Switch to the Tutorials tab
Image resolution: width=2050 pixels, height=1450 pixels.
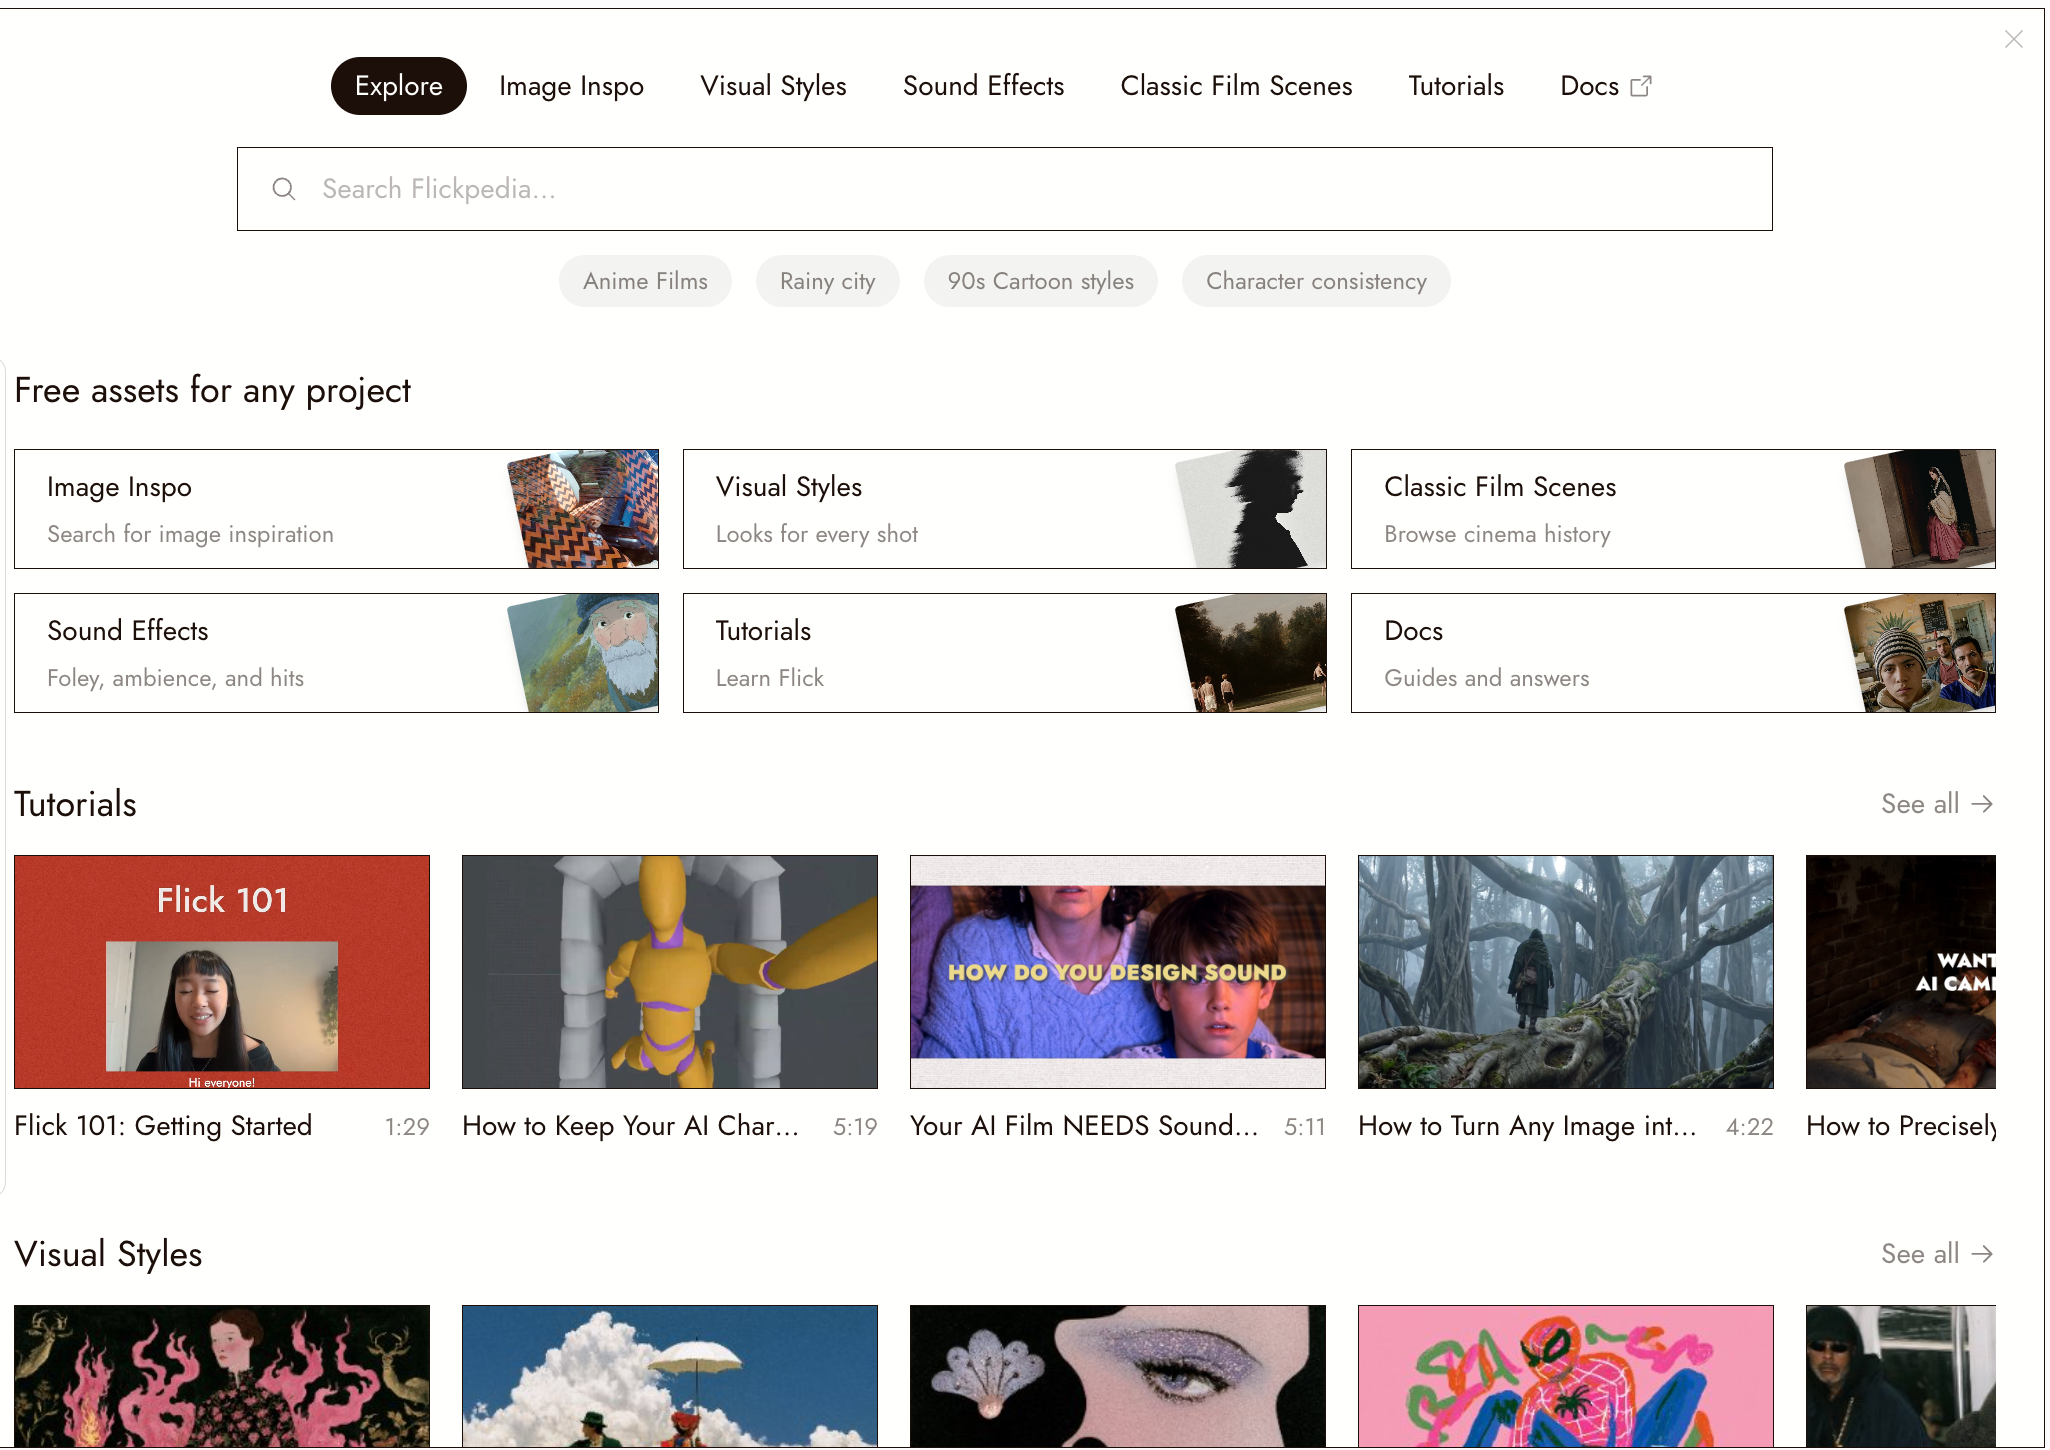pyautogui.click(x=1456, y=86)
